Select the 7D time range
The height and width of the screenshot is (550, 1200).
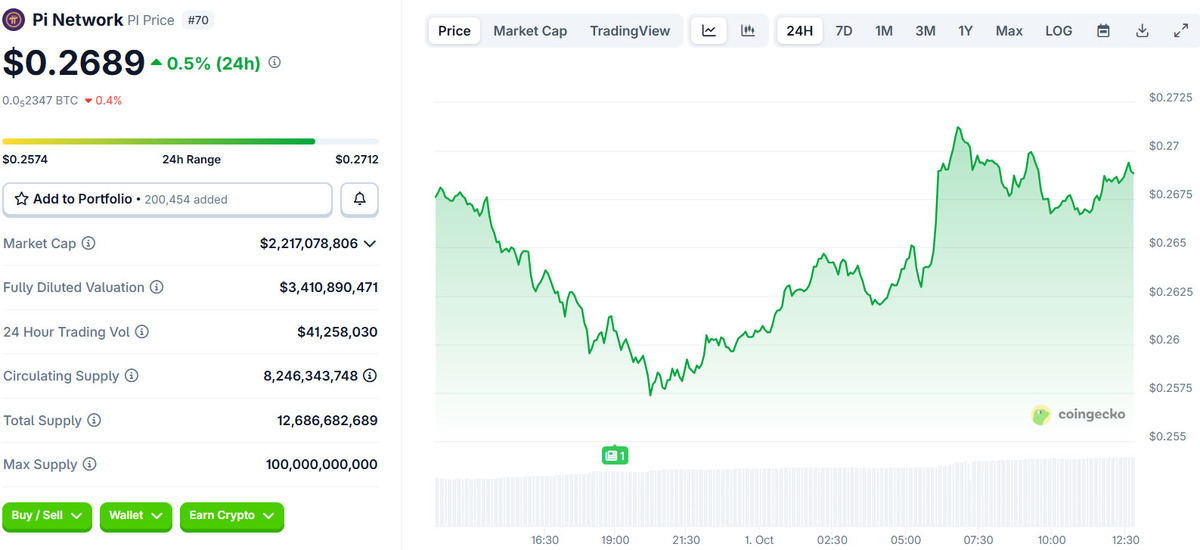point(843,31)
